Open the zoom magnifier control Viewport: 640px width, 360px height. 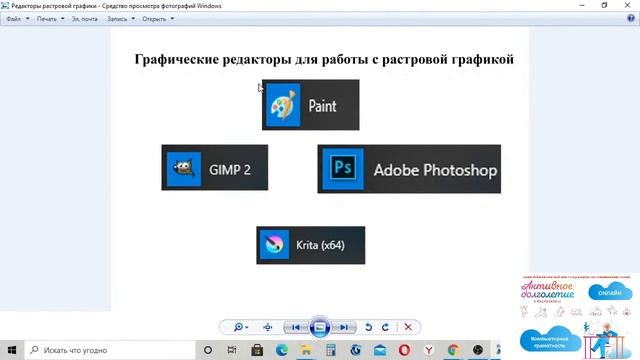coord(240,327)
